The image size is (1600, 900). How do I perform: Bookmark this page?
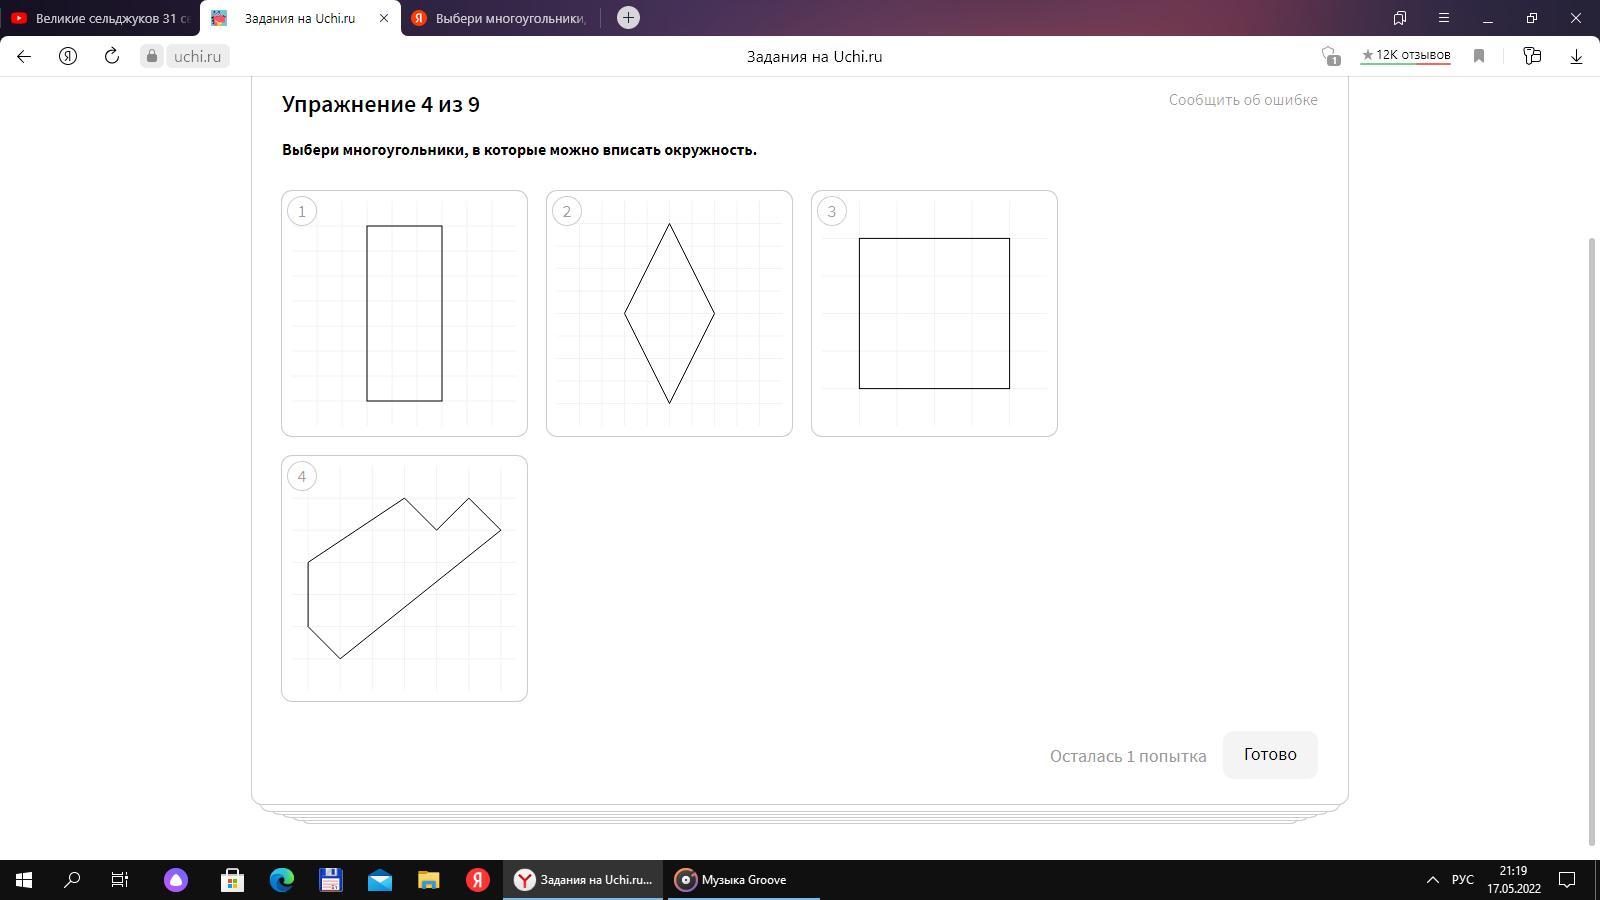(x=1479, y=56)
